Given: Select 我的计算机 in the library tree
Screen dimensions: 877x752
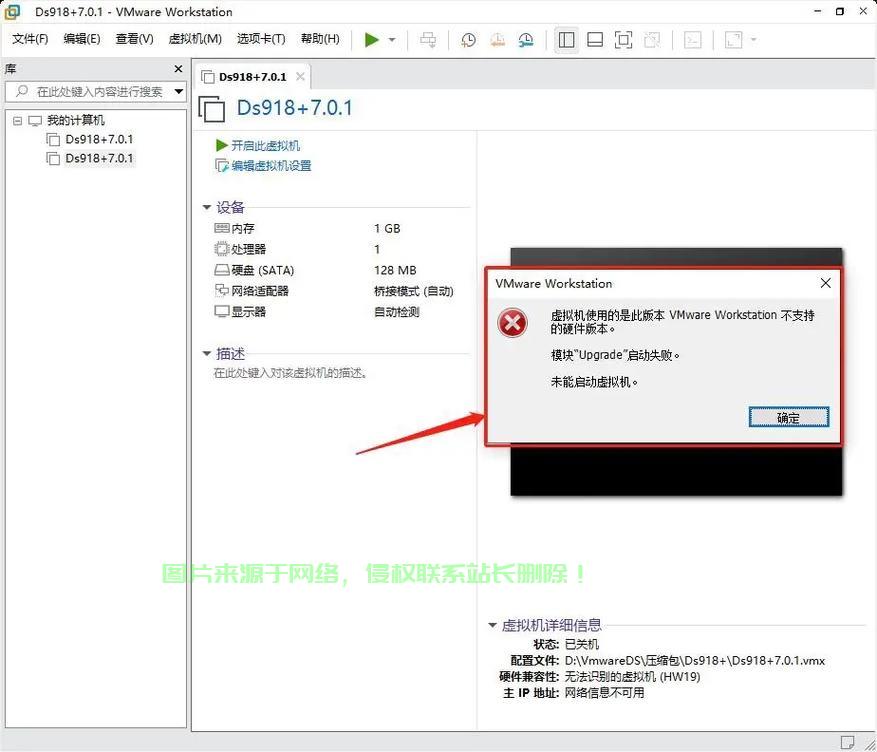Looking at the screenshot, I should (x=76, y=120).
